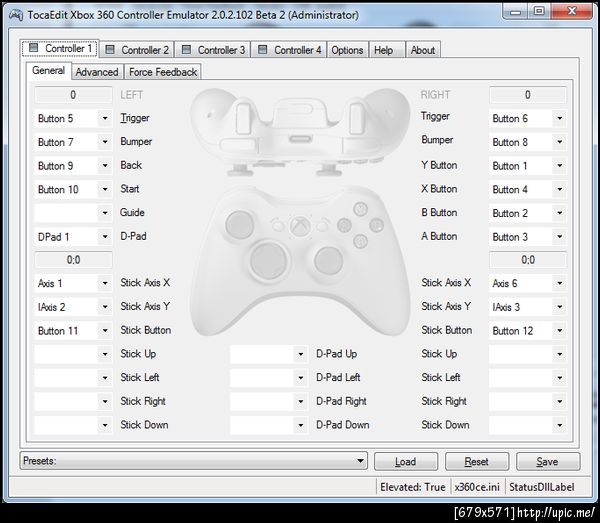Switch to the Advanced sub-tab
Screen dimensions: 600x523
click(97, 72)
